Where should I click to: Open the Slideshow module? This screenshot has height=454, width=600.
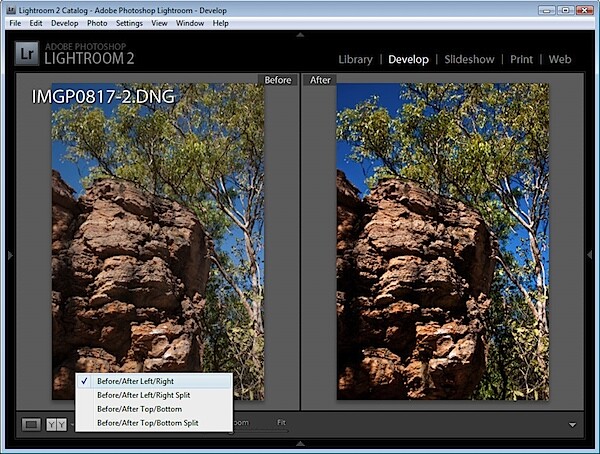469,59
